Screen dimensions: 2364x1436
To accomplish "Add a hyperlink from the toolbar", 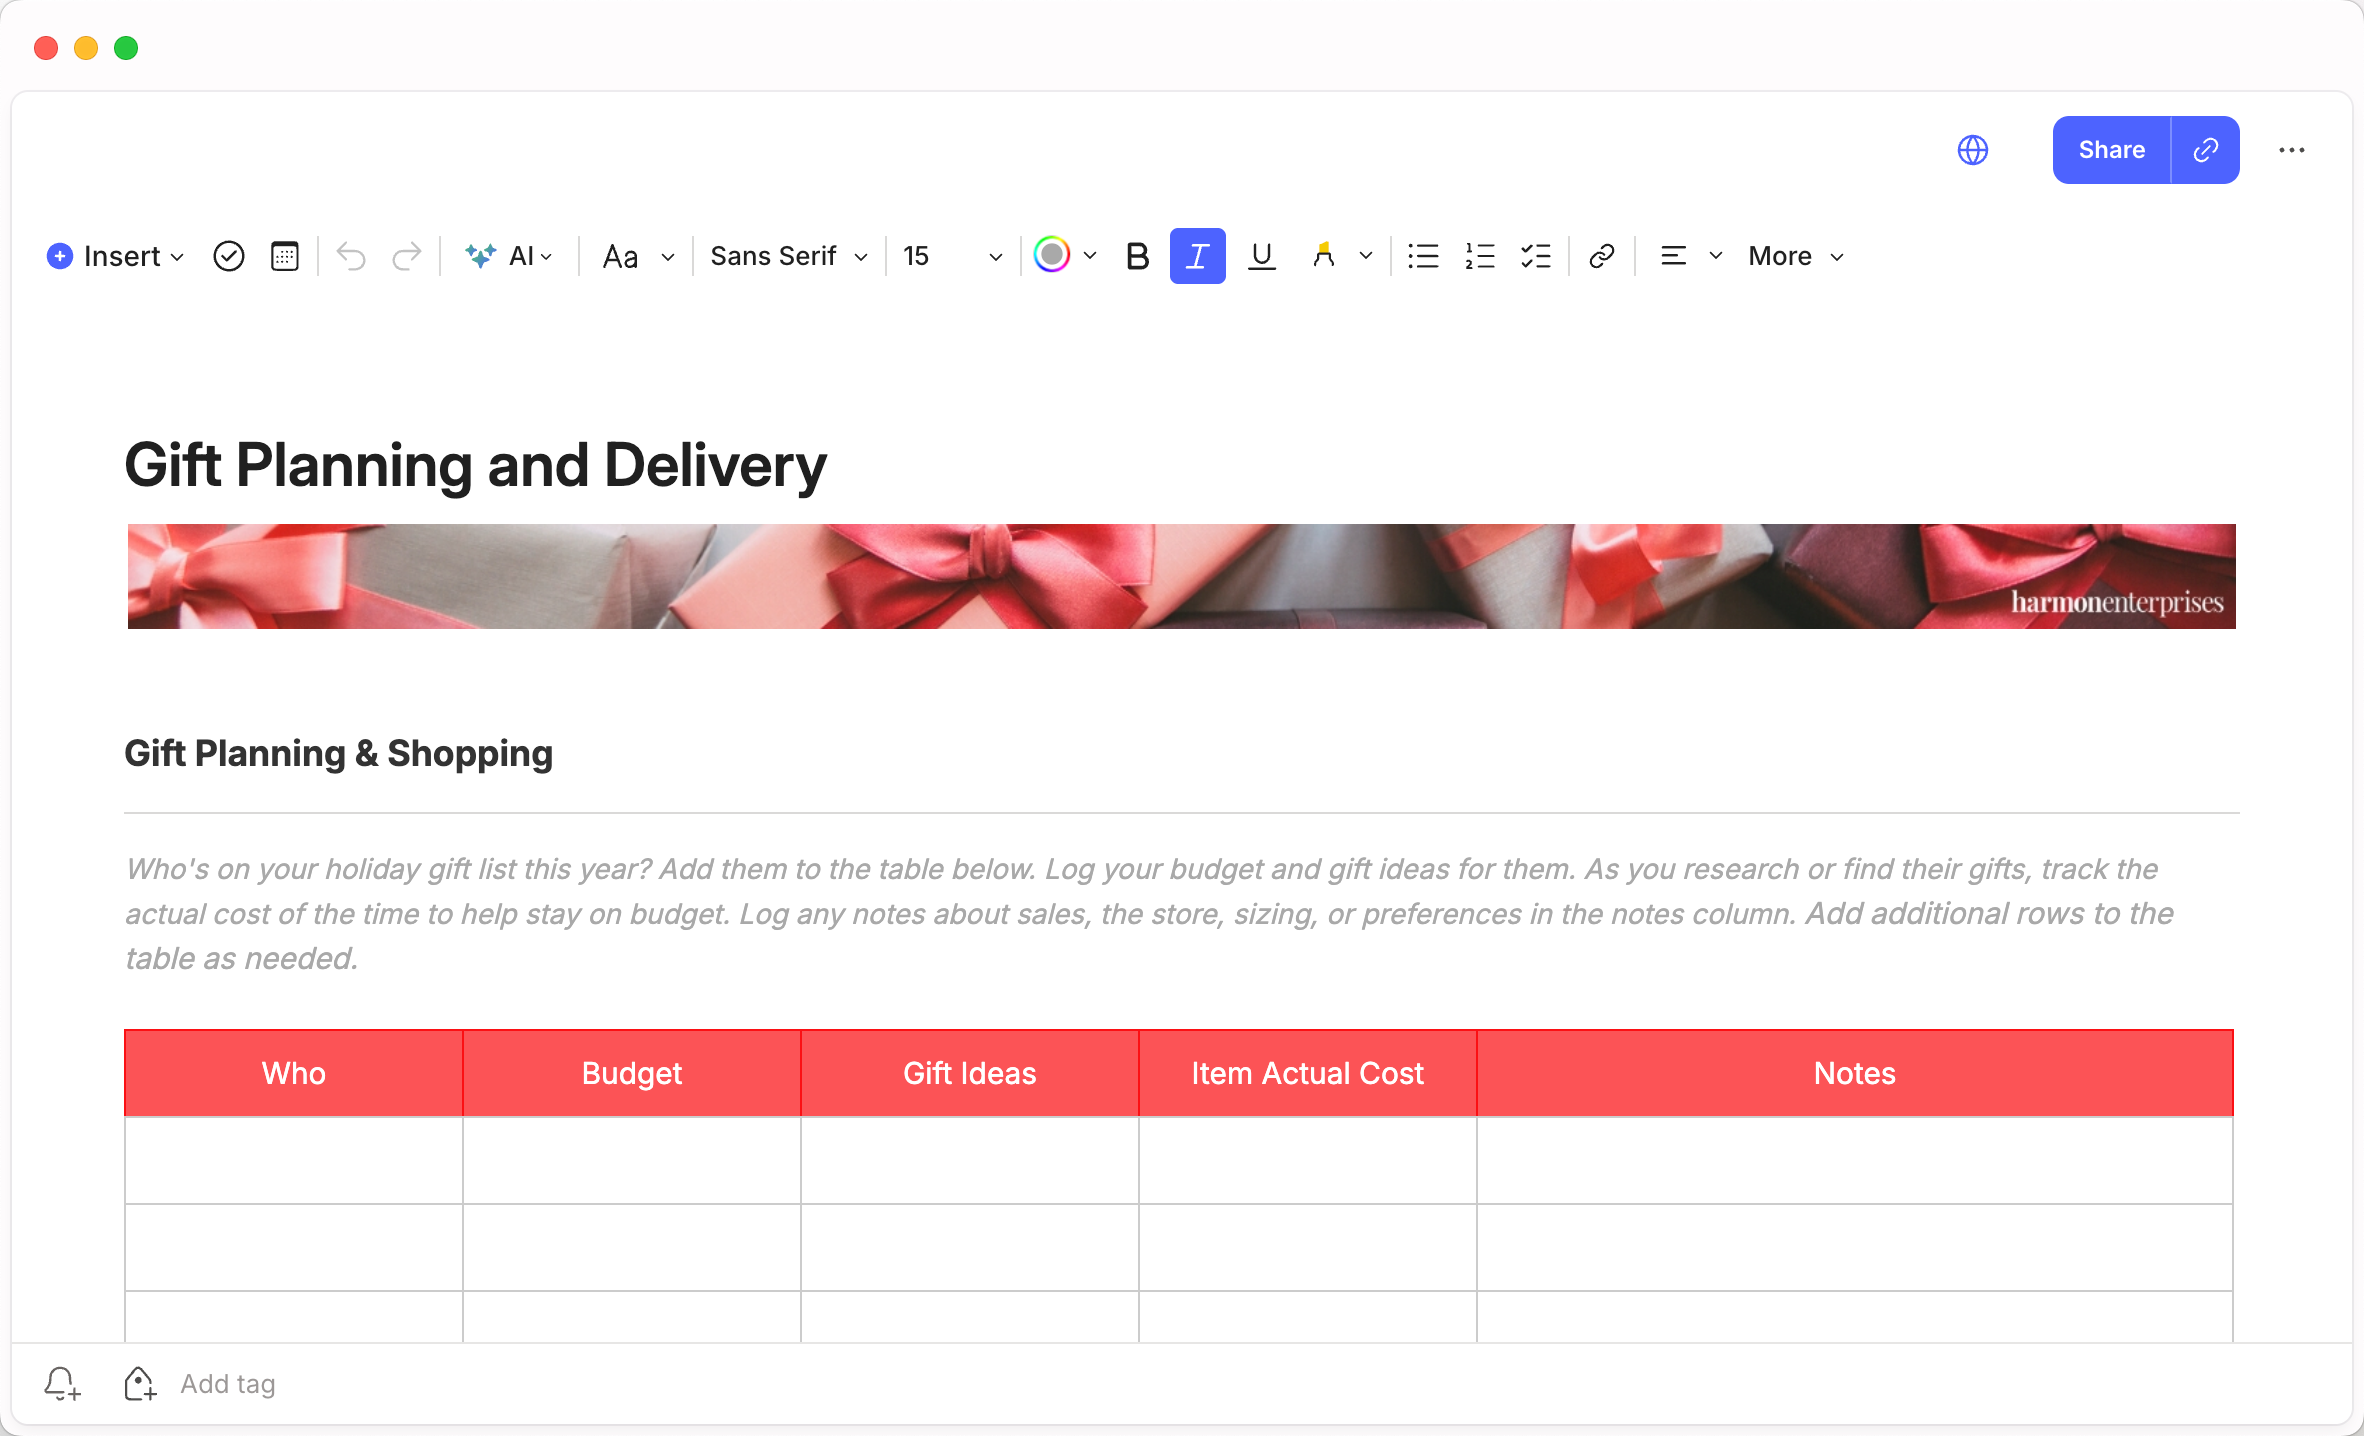I will pyautogui.click(x=1601, y=257).
